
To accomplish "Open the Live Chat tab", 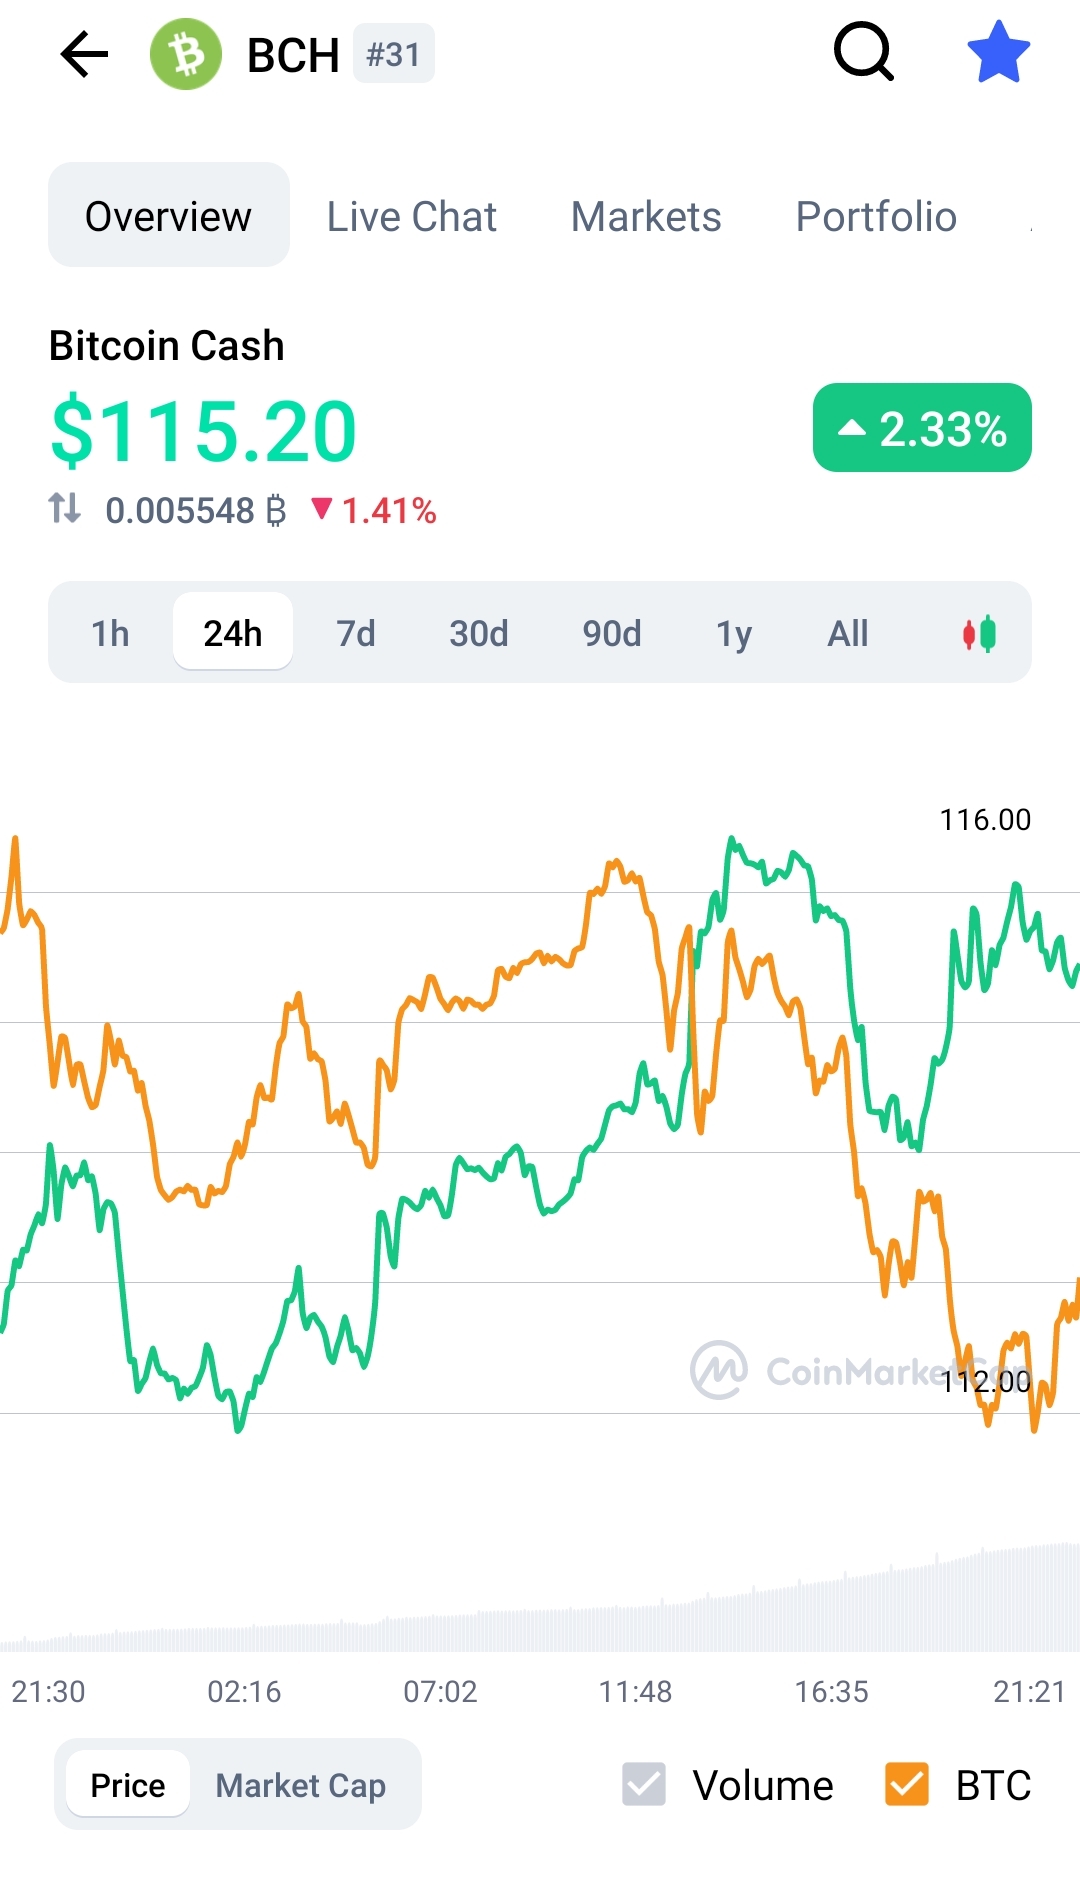I will (412, 216).
